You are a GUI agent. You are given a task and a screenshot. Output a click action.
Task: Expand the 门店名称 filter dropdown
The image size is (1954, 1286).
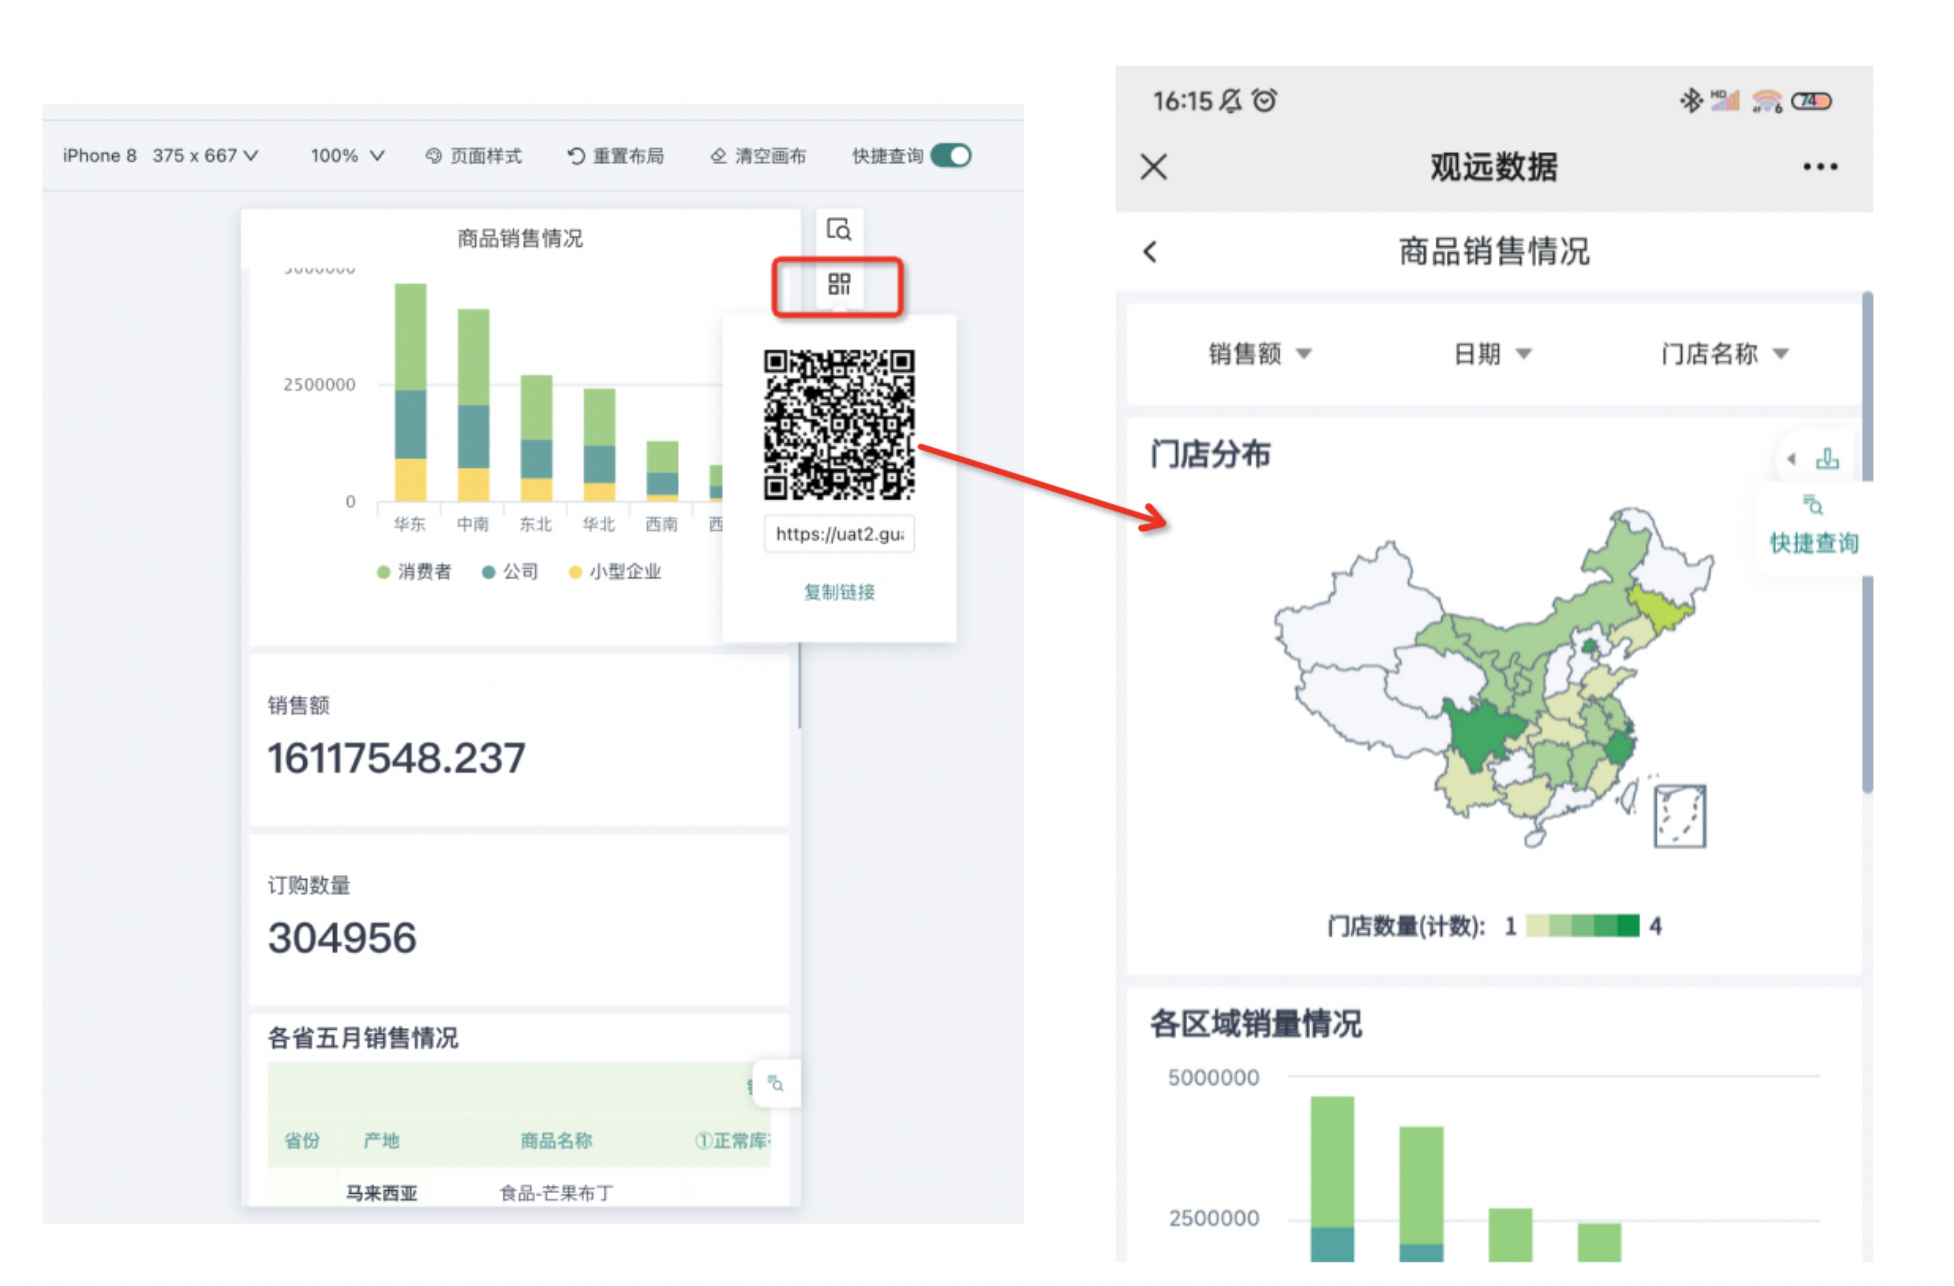(x=1724, y=354)
